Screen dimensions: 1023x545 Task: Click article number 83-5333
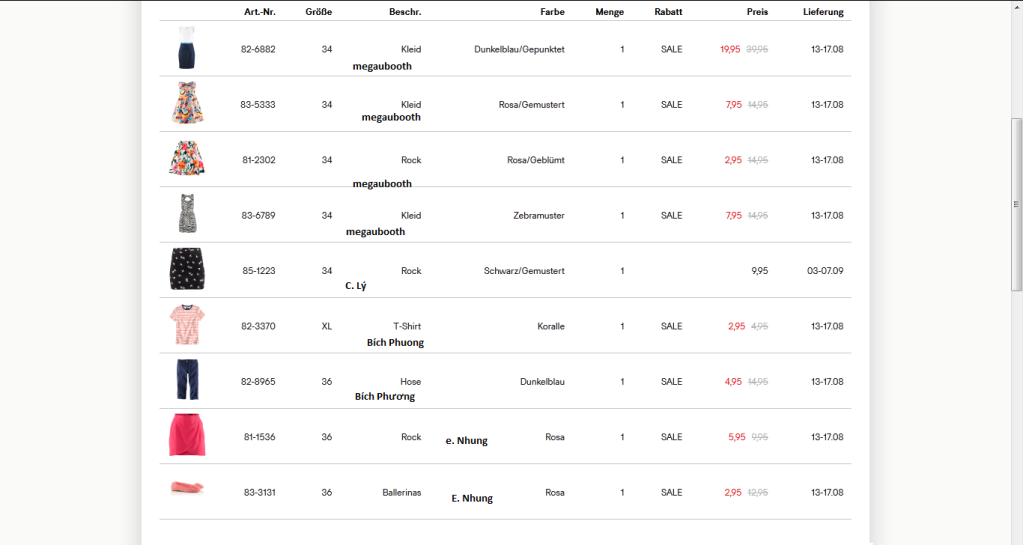click(x=258, y=104)
